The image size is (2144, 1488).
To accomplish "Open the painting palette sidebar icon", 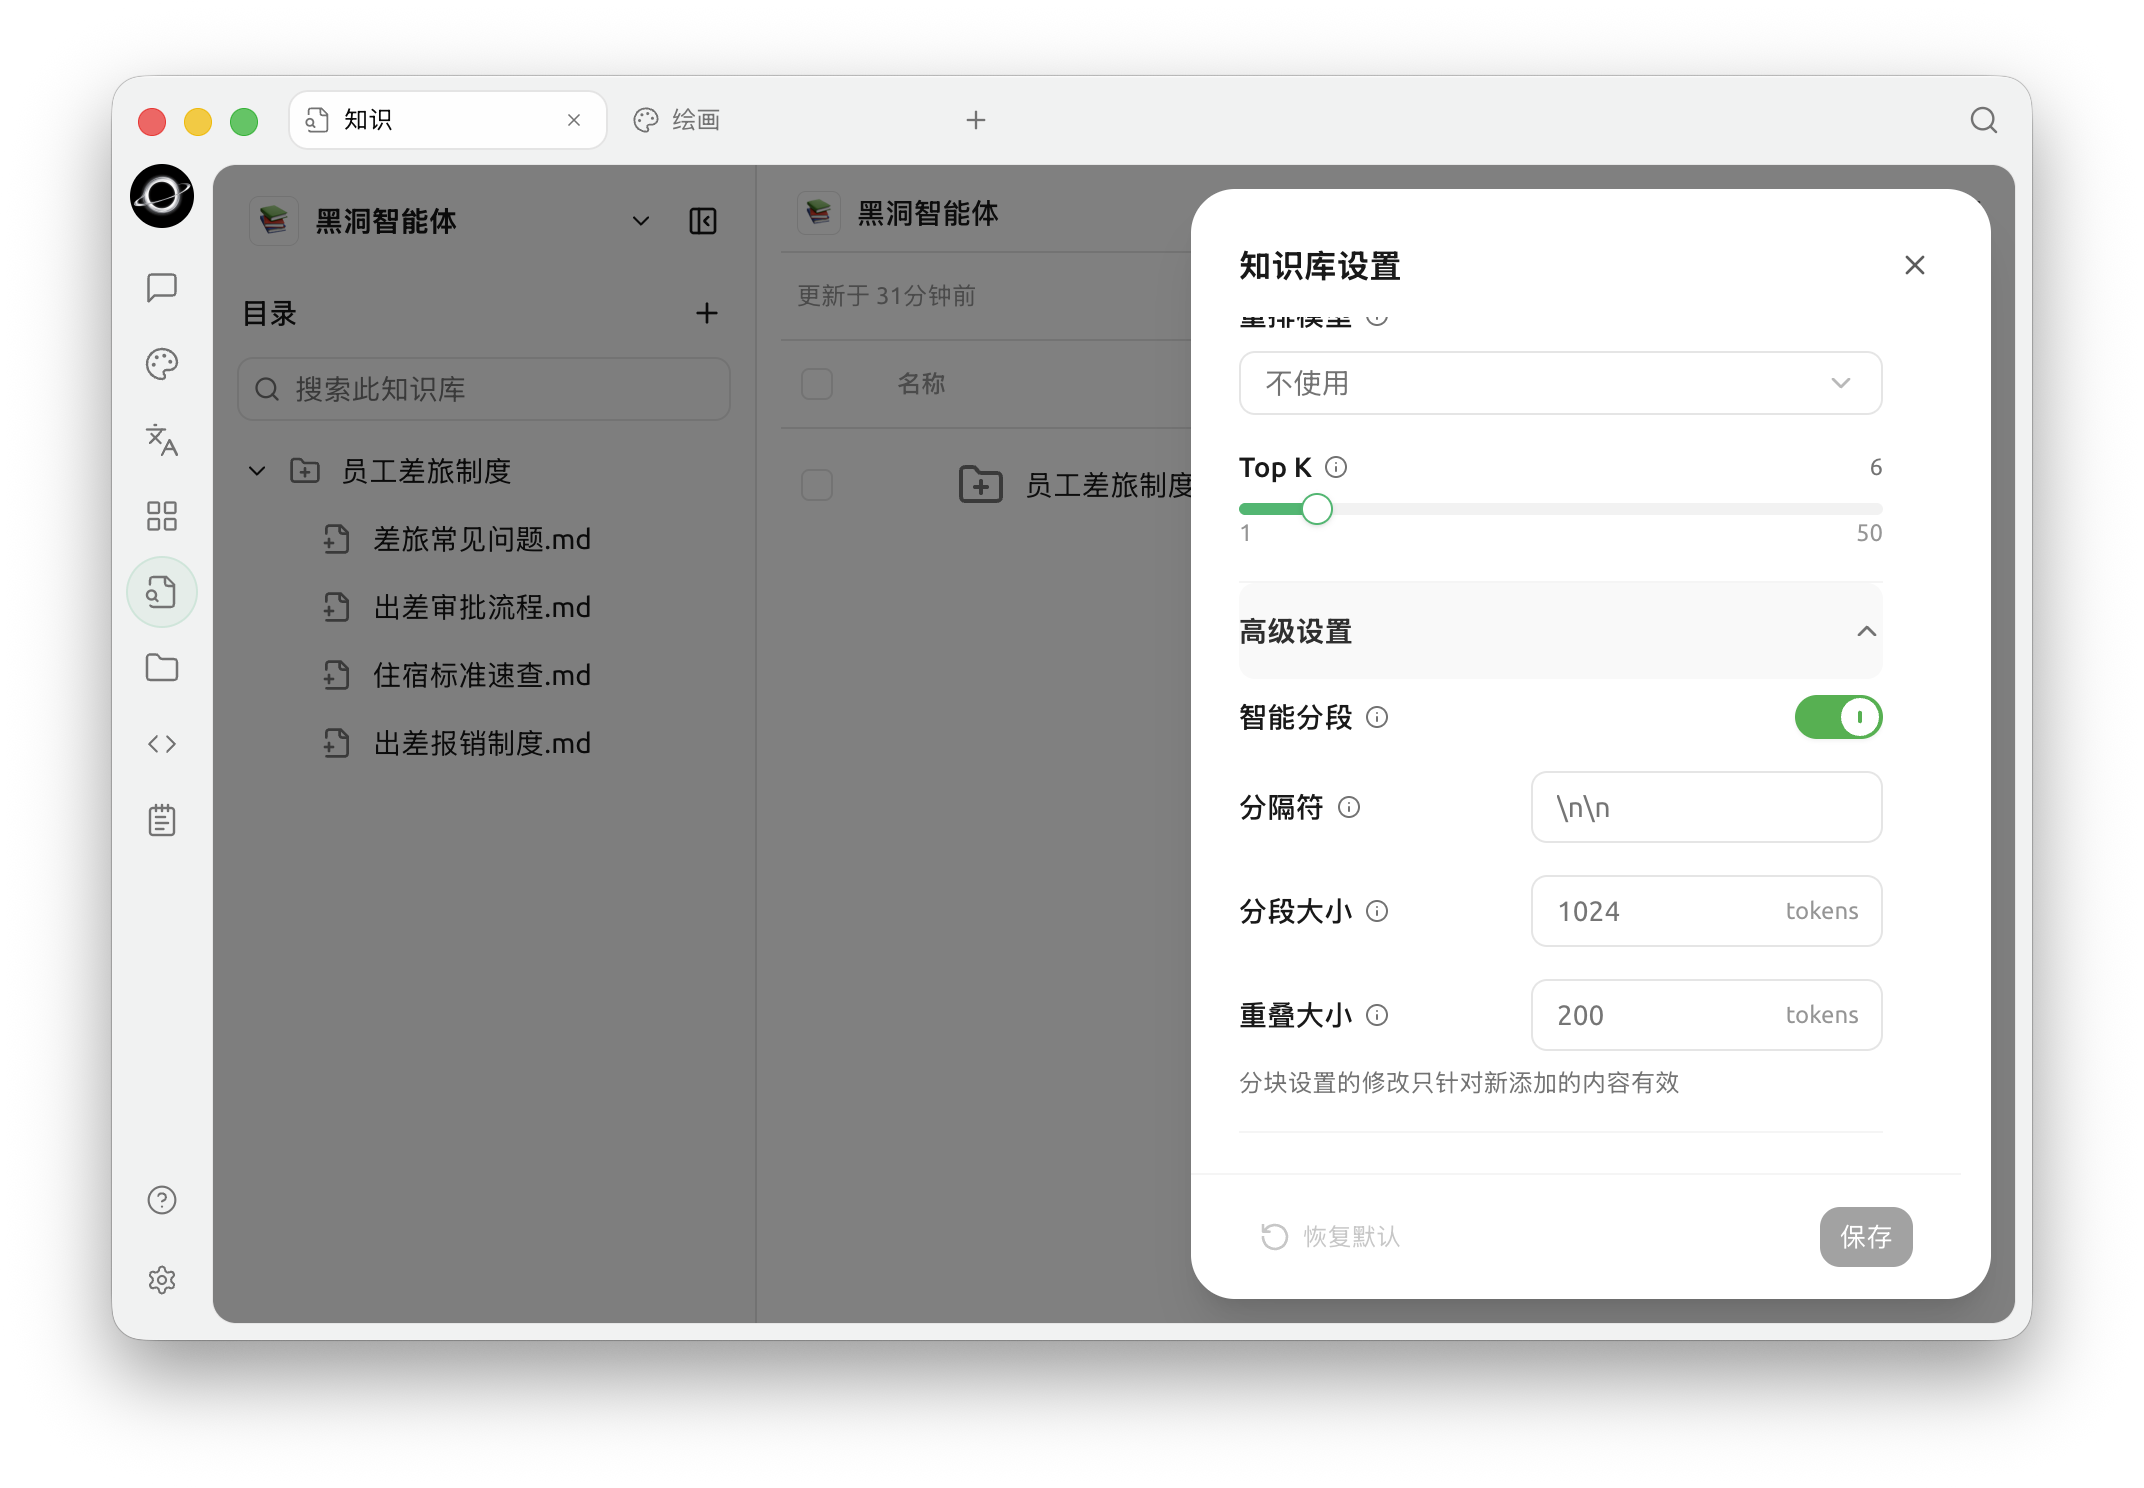I will coord(162,364).
